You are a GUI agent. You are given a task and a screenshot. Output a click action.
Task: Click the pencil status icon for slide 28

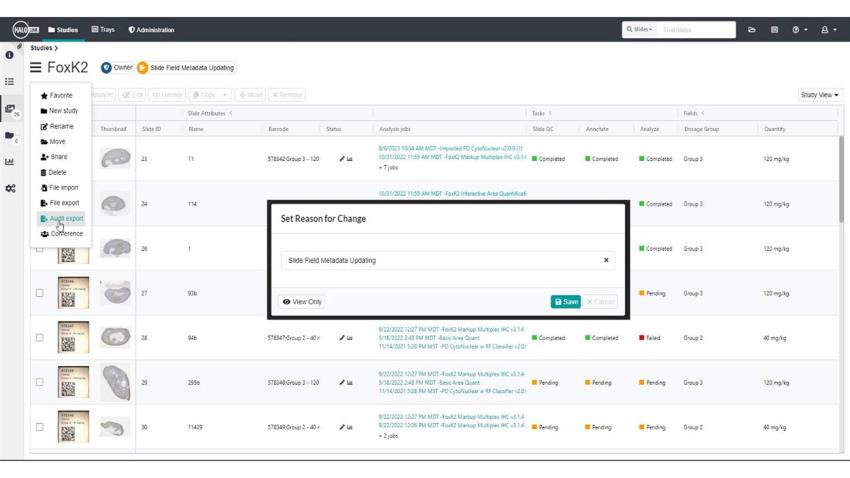coord(342,338)
